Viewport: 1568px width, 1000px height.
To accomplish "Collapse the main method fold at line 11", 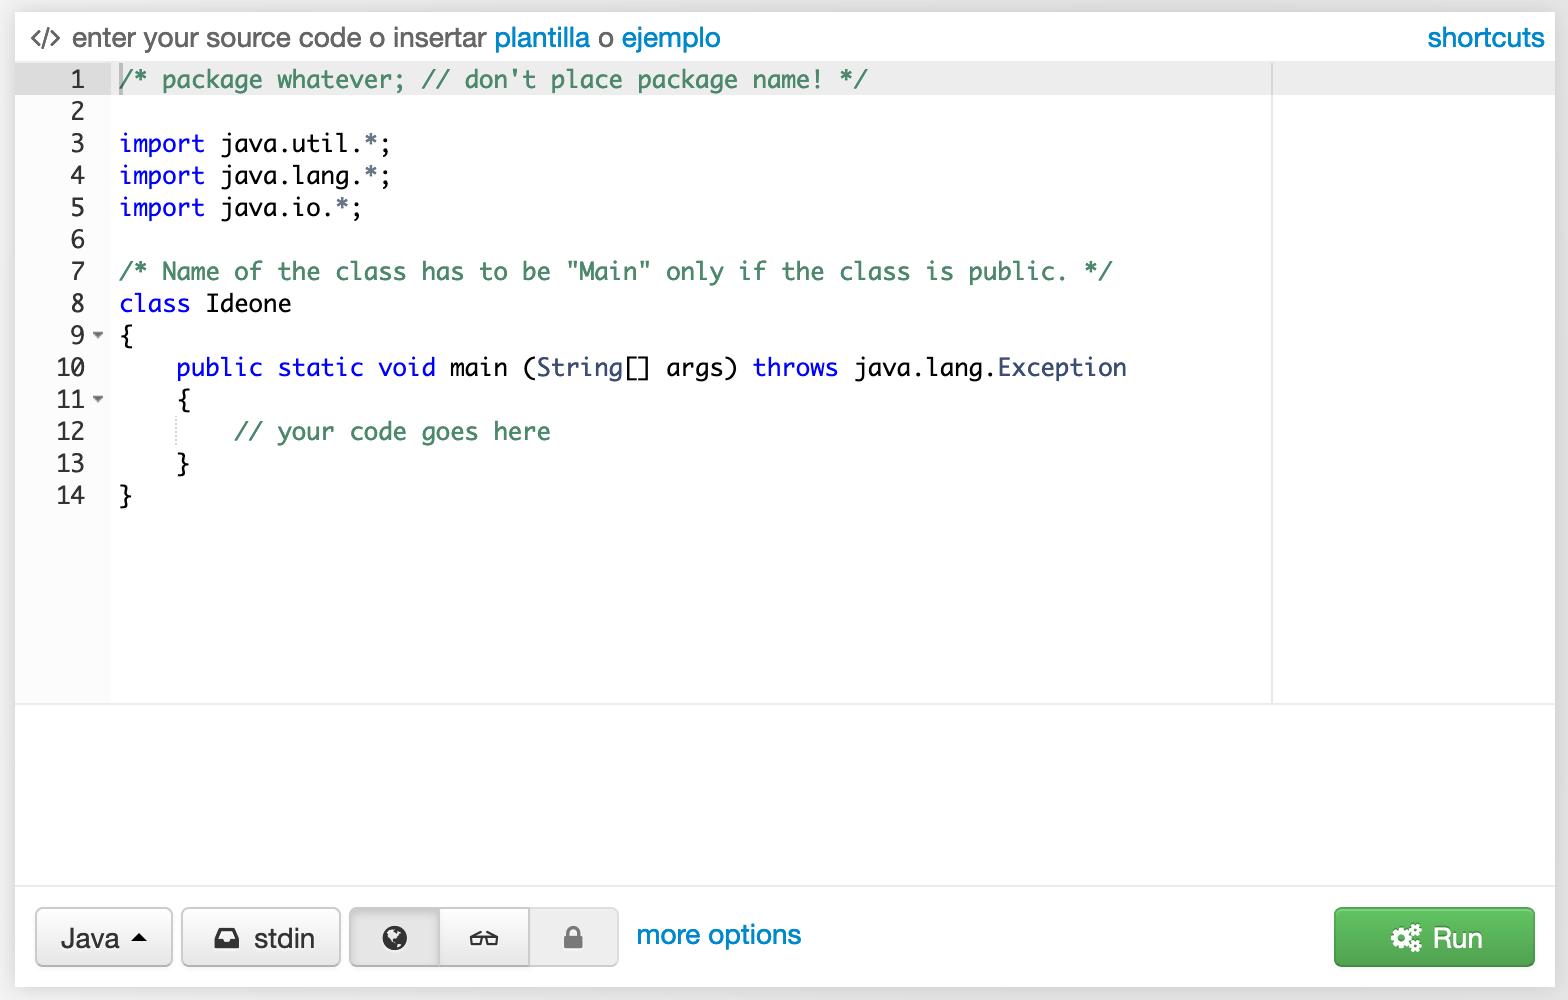I will point(98,399).
